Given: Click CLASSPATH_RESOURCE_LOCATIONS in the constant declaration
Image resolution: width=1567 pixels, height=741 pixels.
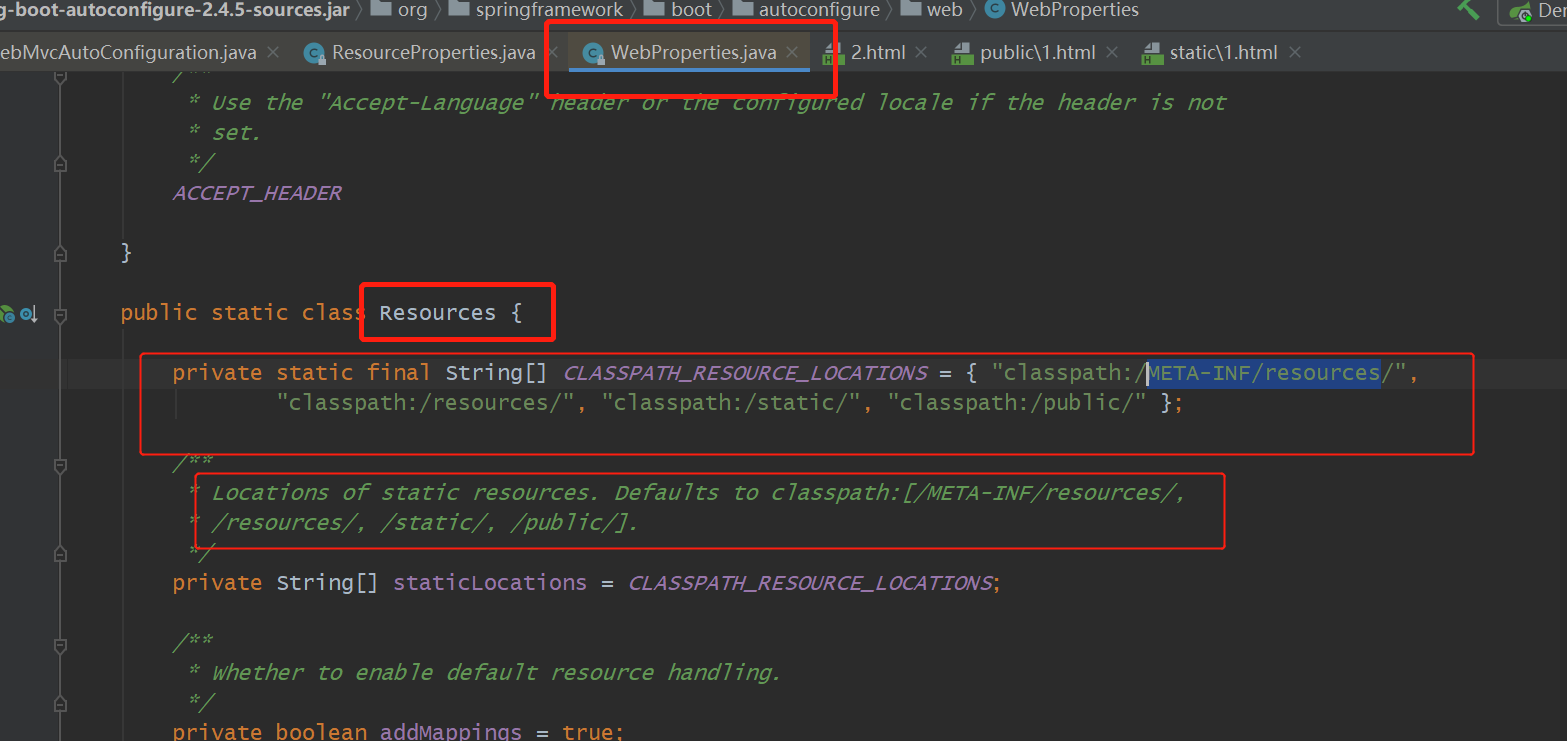Looking at the screenshot, I should [745, 373].
